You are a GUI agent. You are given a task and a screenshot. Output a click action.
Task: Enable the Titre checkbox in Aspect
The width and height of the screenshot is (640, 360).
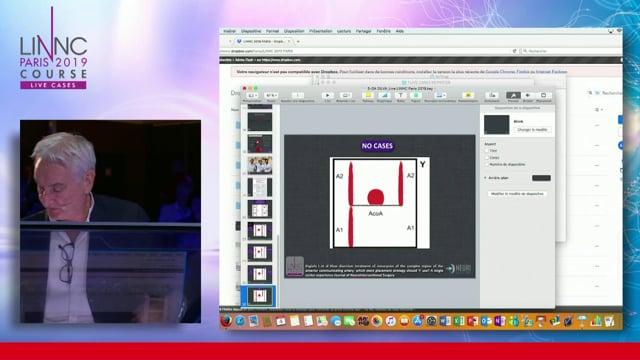[x=487, y=151]
